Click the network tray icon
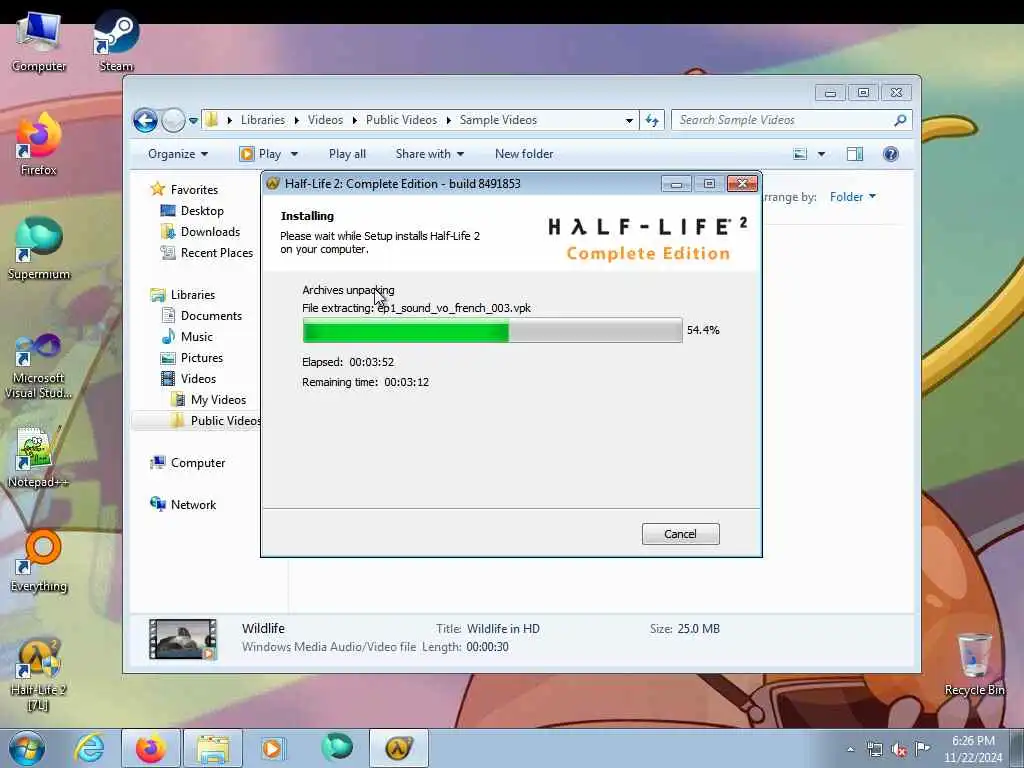 [x=874, y=750]
